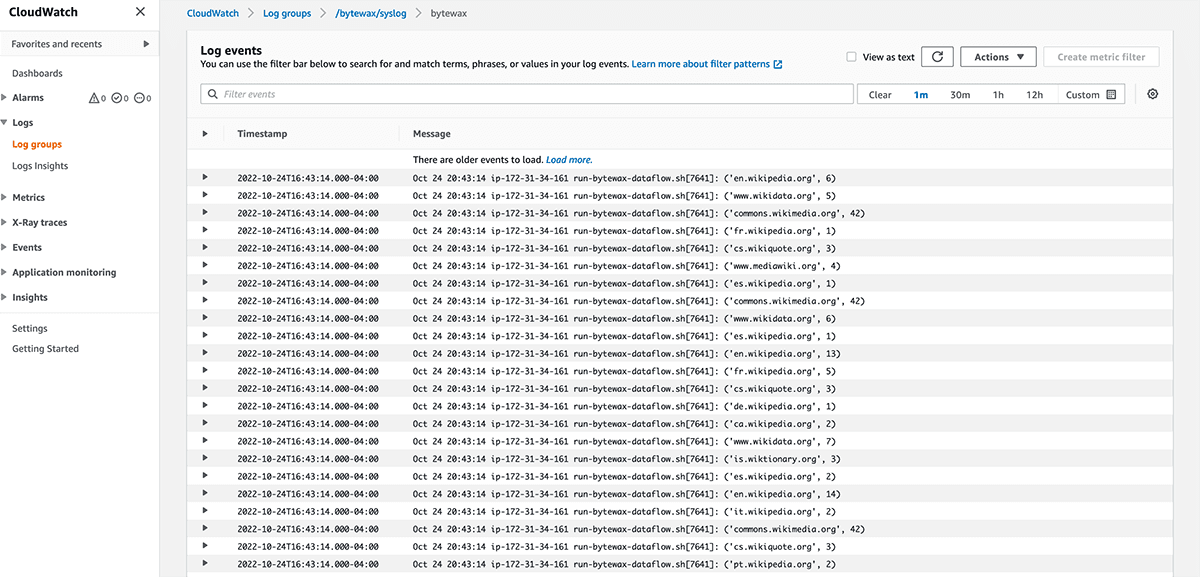
Task: Select the 12h time range option
Action: click(x=1035, y=93)
